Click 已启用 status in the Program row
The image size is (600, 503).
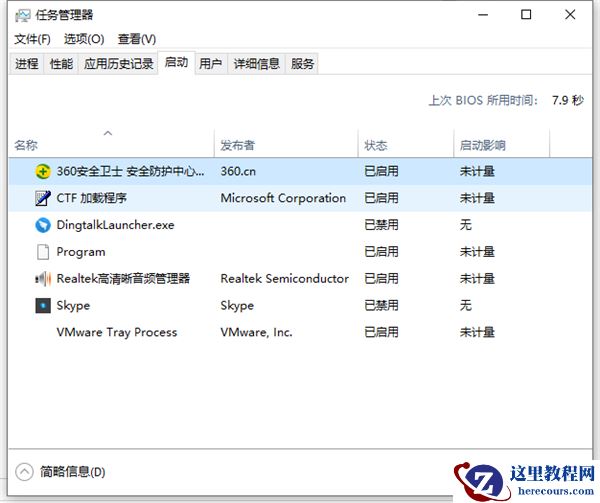pos(382,252)
